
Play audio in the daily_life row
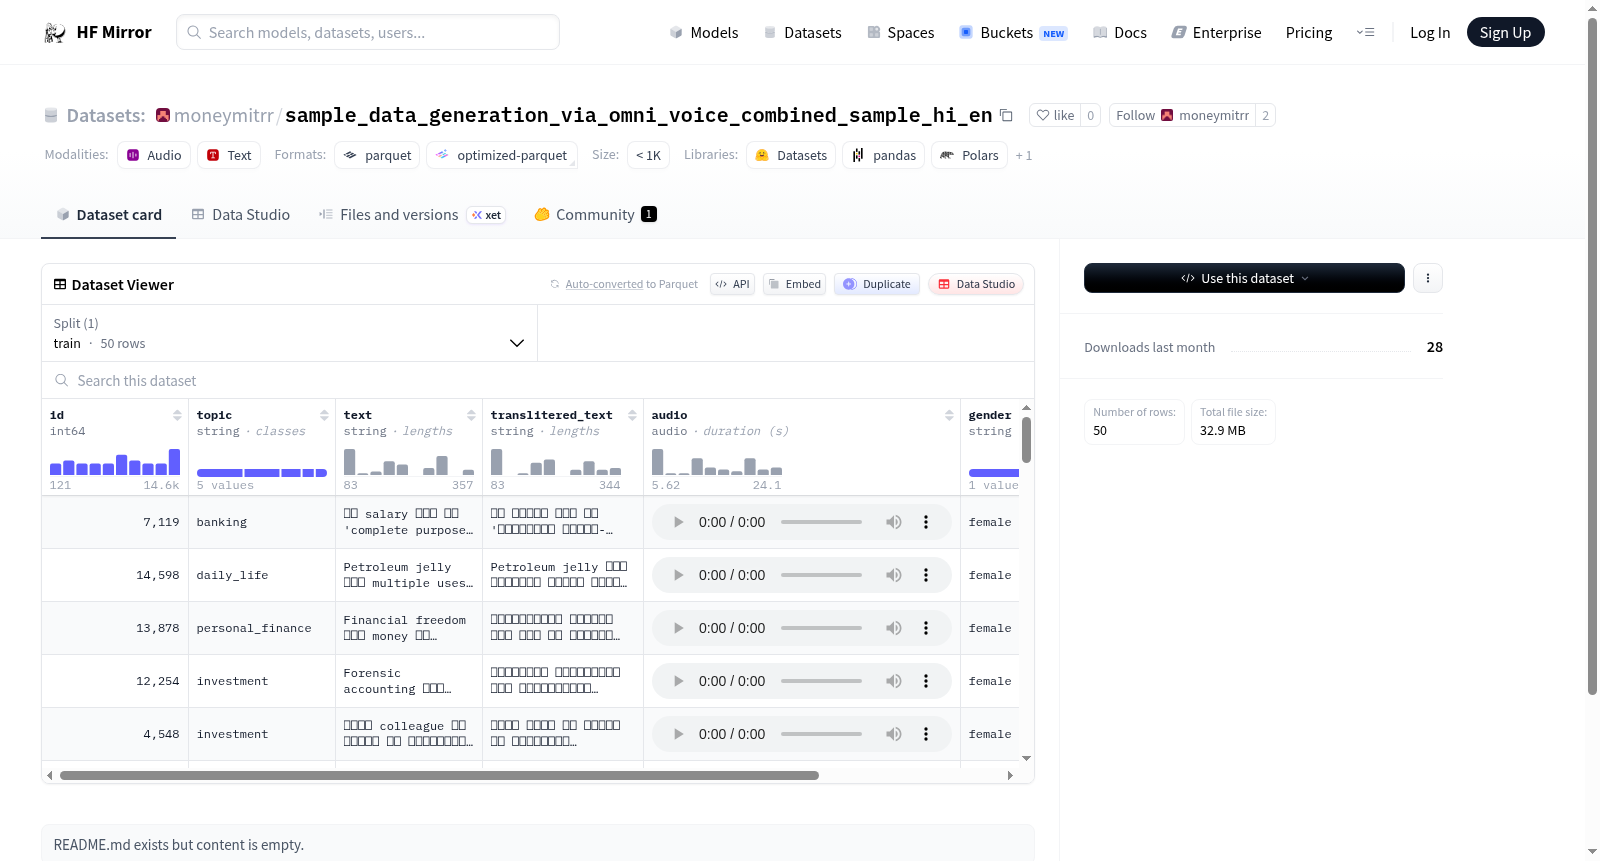[678, 575]
